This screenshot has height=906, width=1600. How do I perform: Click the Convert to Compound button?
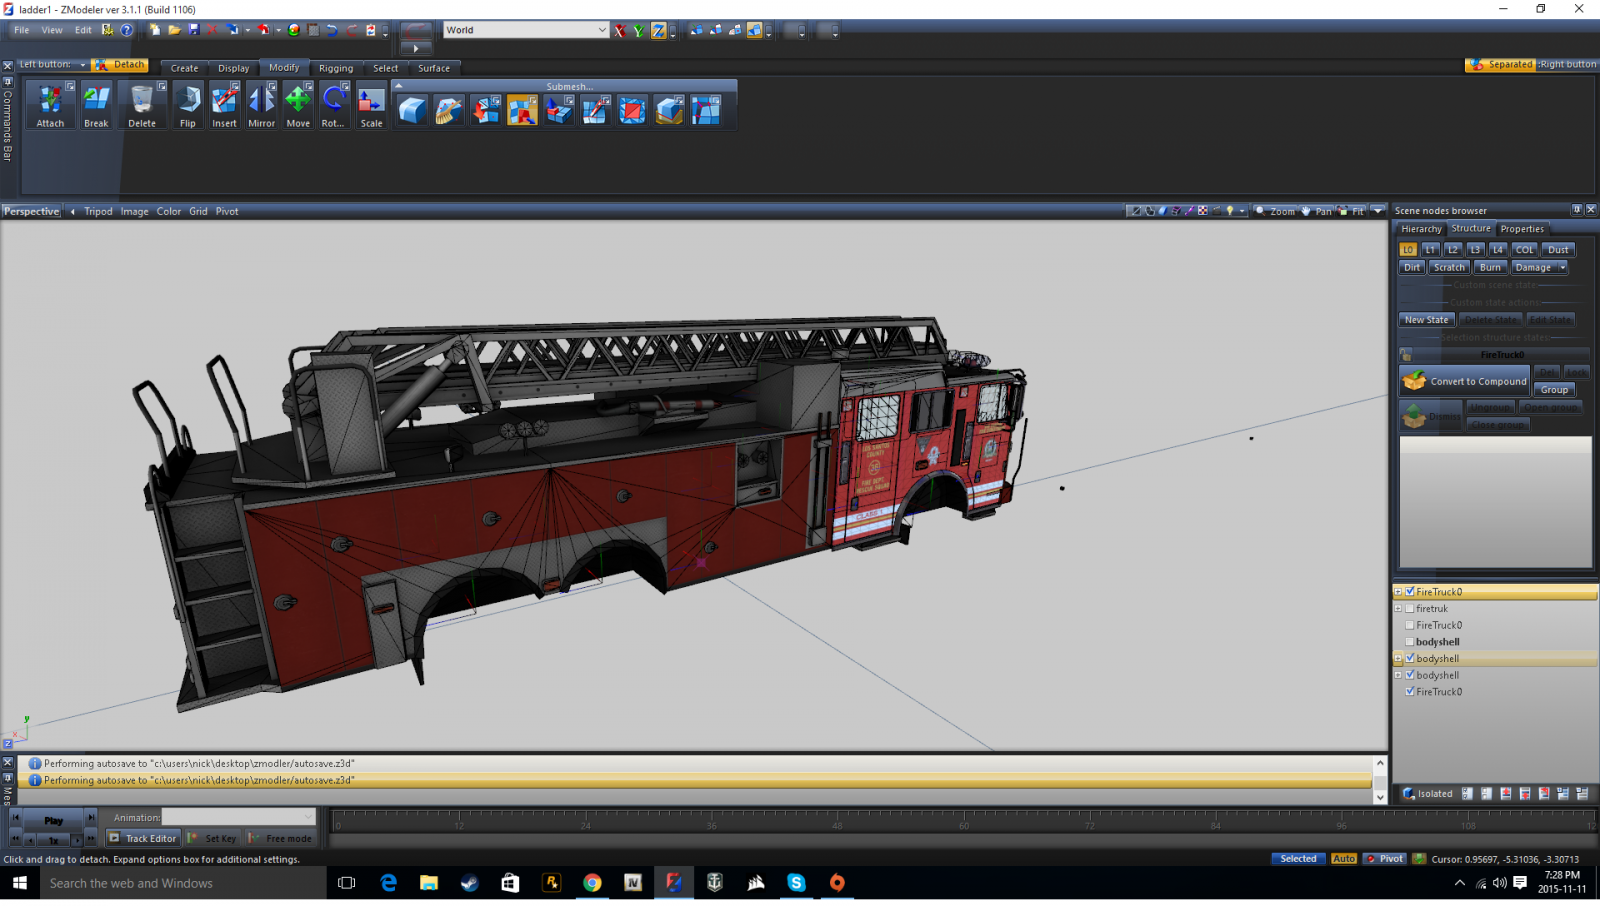tap(1466, 381)
